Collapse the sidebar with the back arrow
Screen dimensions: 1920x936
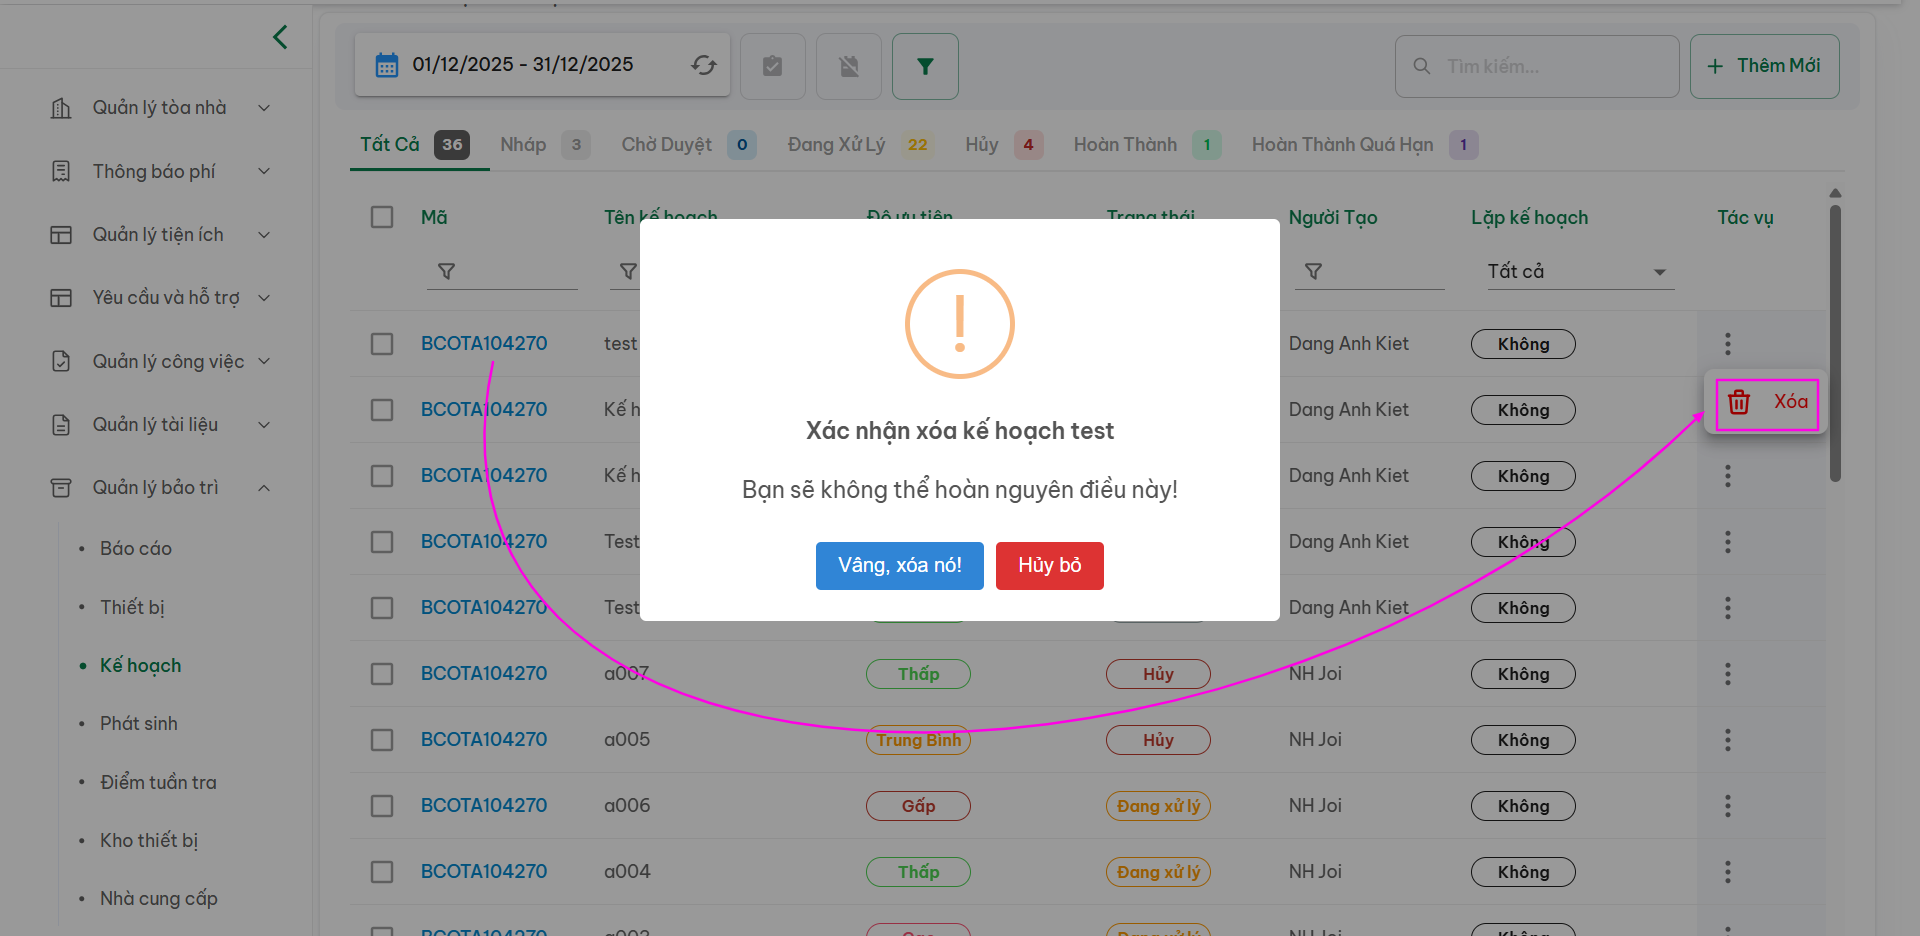[280, 37]
